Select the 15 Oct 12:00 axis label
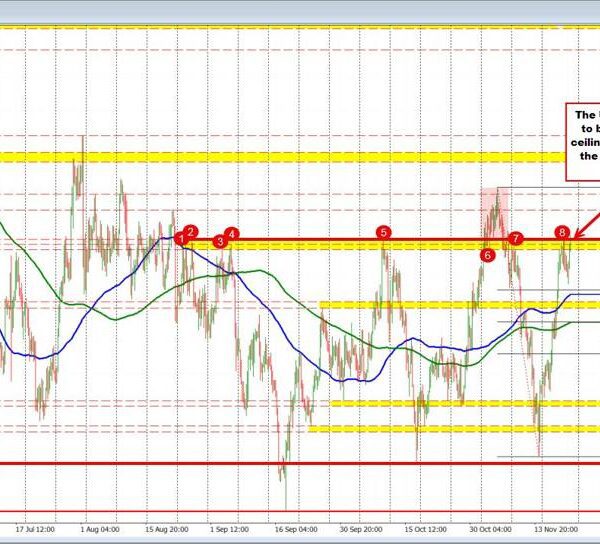The image size is (600, 544). point(425,529)
